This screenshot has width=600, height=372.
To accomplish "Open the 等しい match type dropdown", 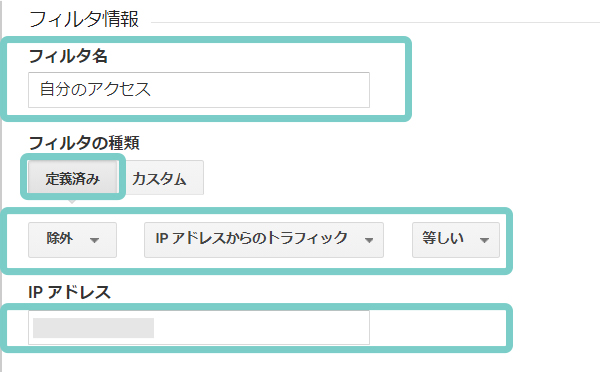I will click(x=456, y=240).
